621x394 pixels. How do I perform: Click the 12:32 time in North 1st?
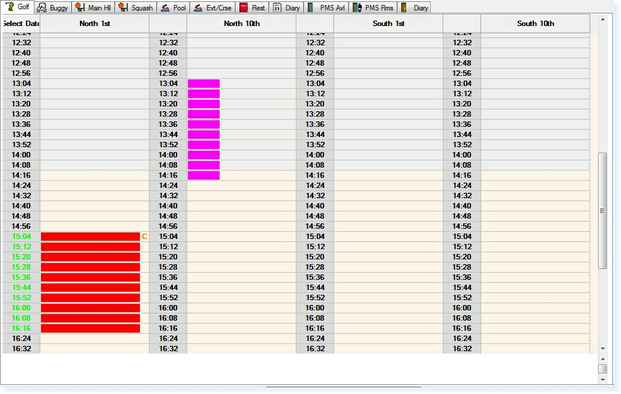tap(21, 42)
